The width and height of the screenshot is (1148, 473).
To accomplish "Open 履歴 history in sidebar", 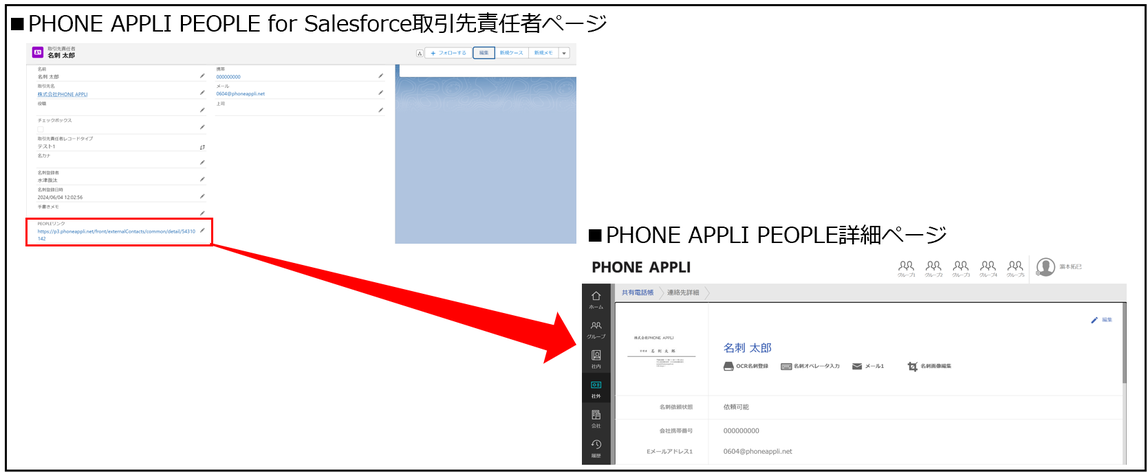I will click(x=596, y=448).
